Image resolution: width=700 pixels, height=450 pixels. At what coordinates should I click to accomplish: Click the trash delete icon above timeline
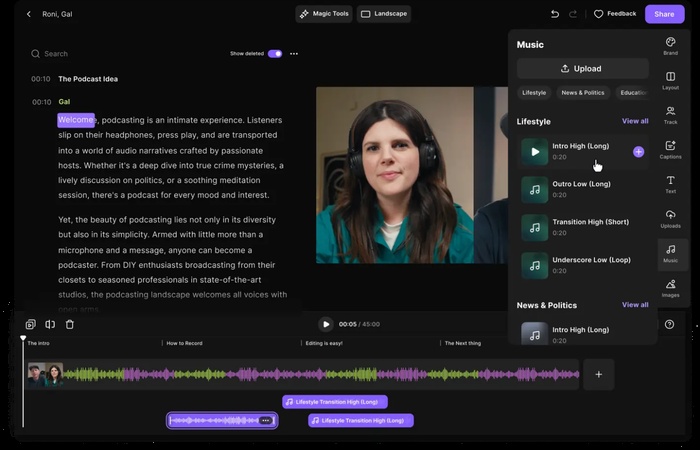[70, 324]
